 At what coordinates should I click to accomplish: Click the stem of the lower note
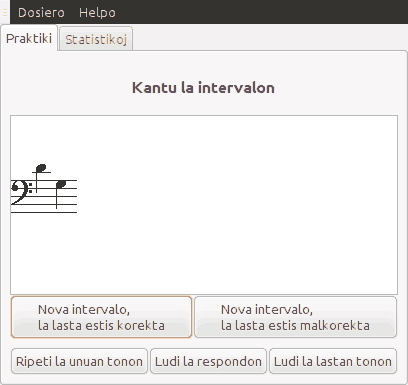pos(56,197)
